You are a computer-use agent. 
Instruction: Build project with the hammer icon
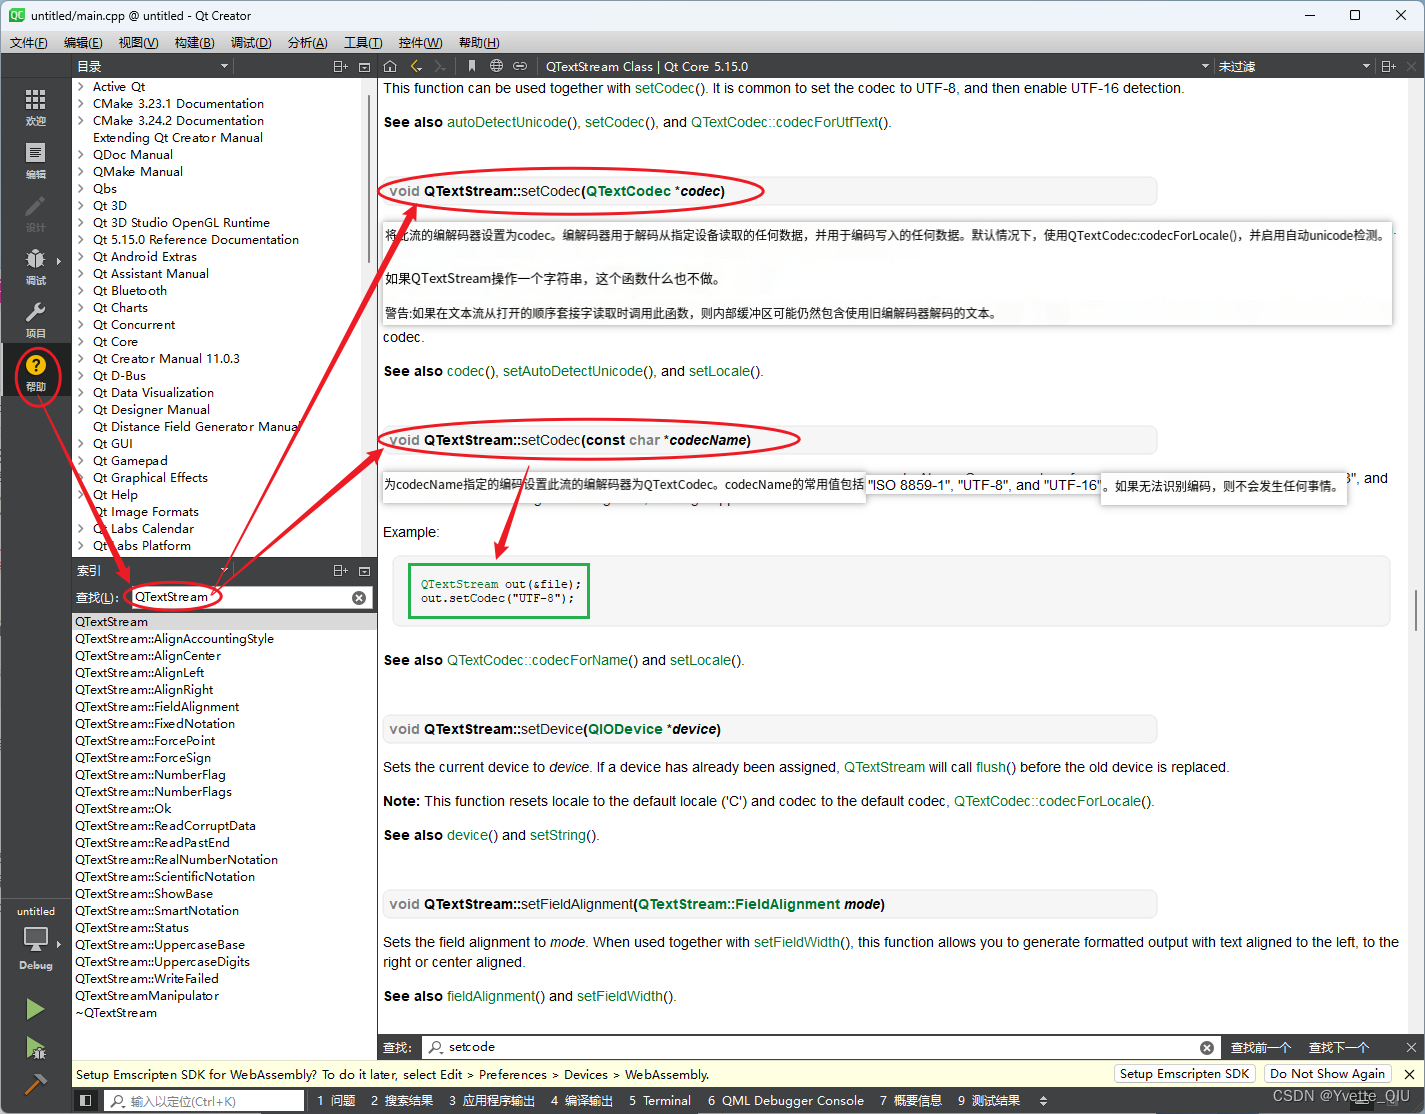tap(35, 1084)
